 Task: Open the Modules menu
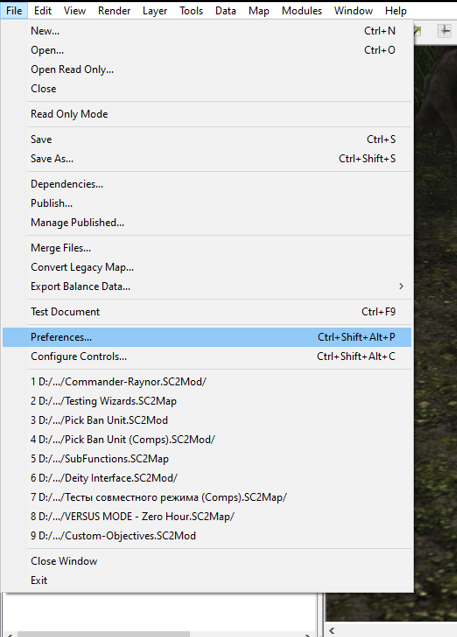coord(302,11)
